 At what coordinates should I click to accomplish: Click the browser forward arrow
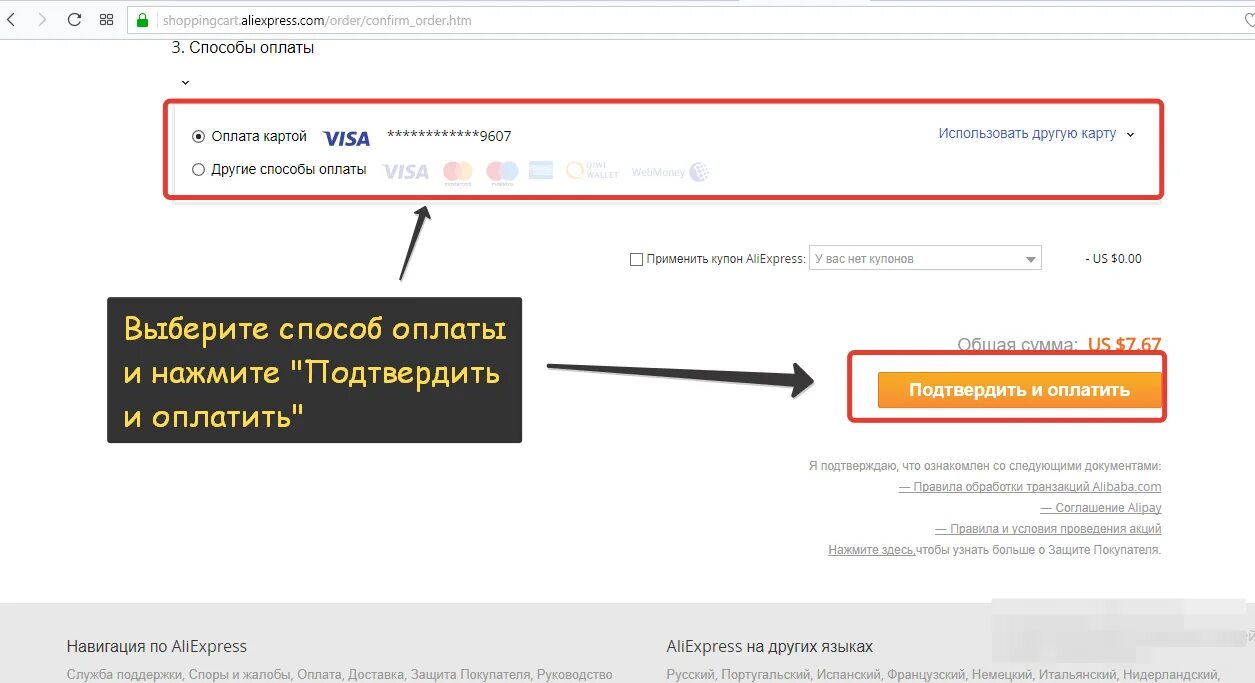click(x=42, y=20)
